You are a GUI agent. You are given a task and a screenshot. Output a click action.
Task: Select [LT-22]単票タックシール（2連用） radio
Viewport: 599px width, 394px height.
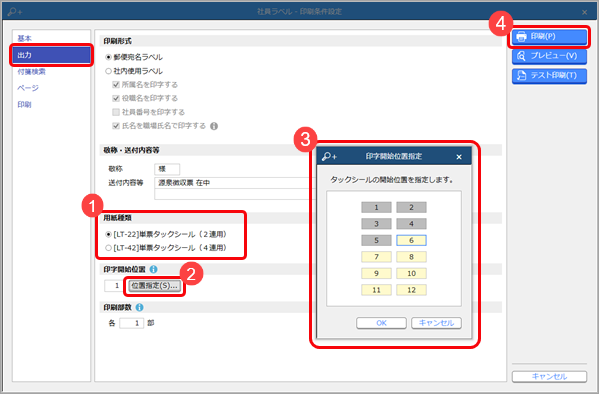point(108,234)
